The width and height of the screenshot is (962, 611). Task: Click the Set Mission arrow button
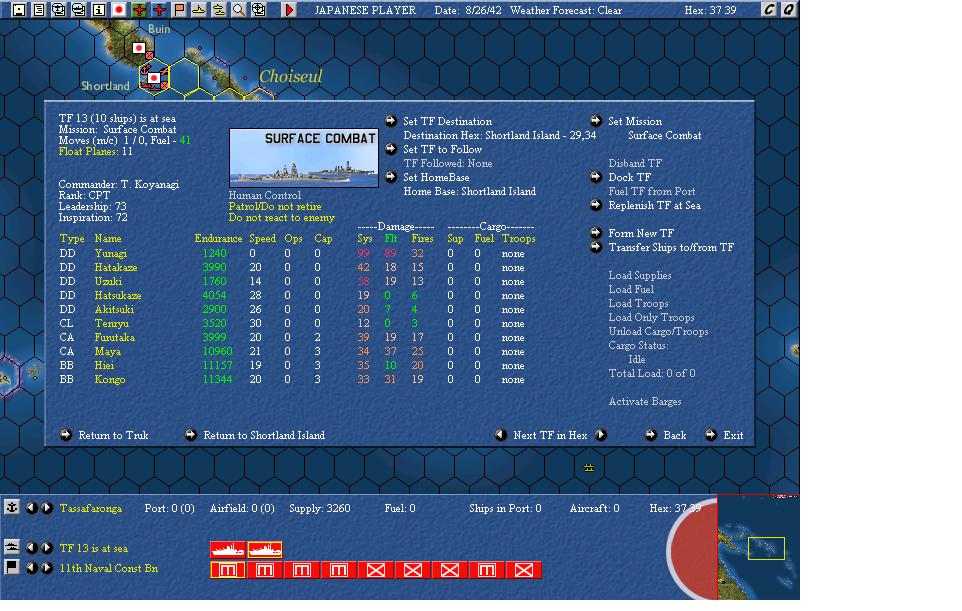click(596, 121)
